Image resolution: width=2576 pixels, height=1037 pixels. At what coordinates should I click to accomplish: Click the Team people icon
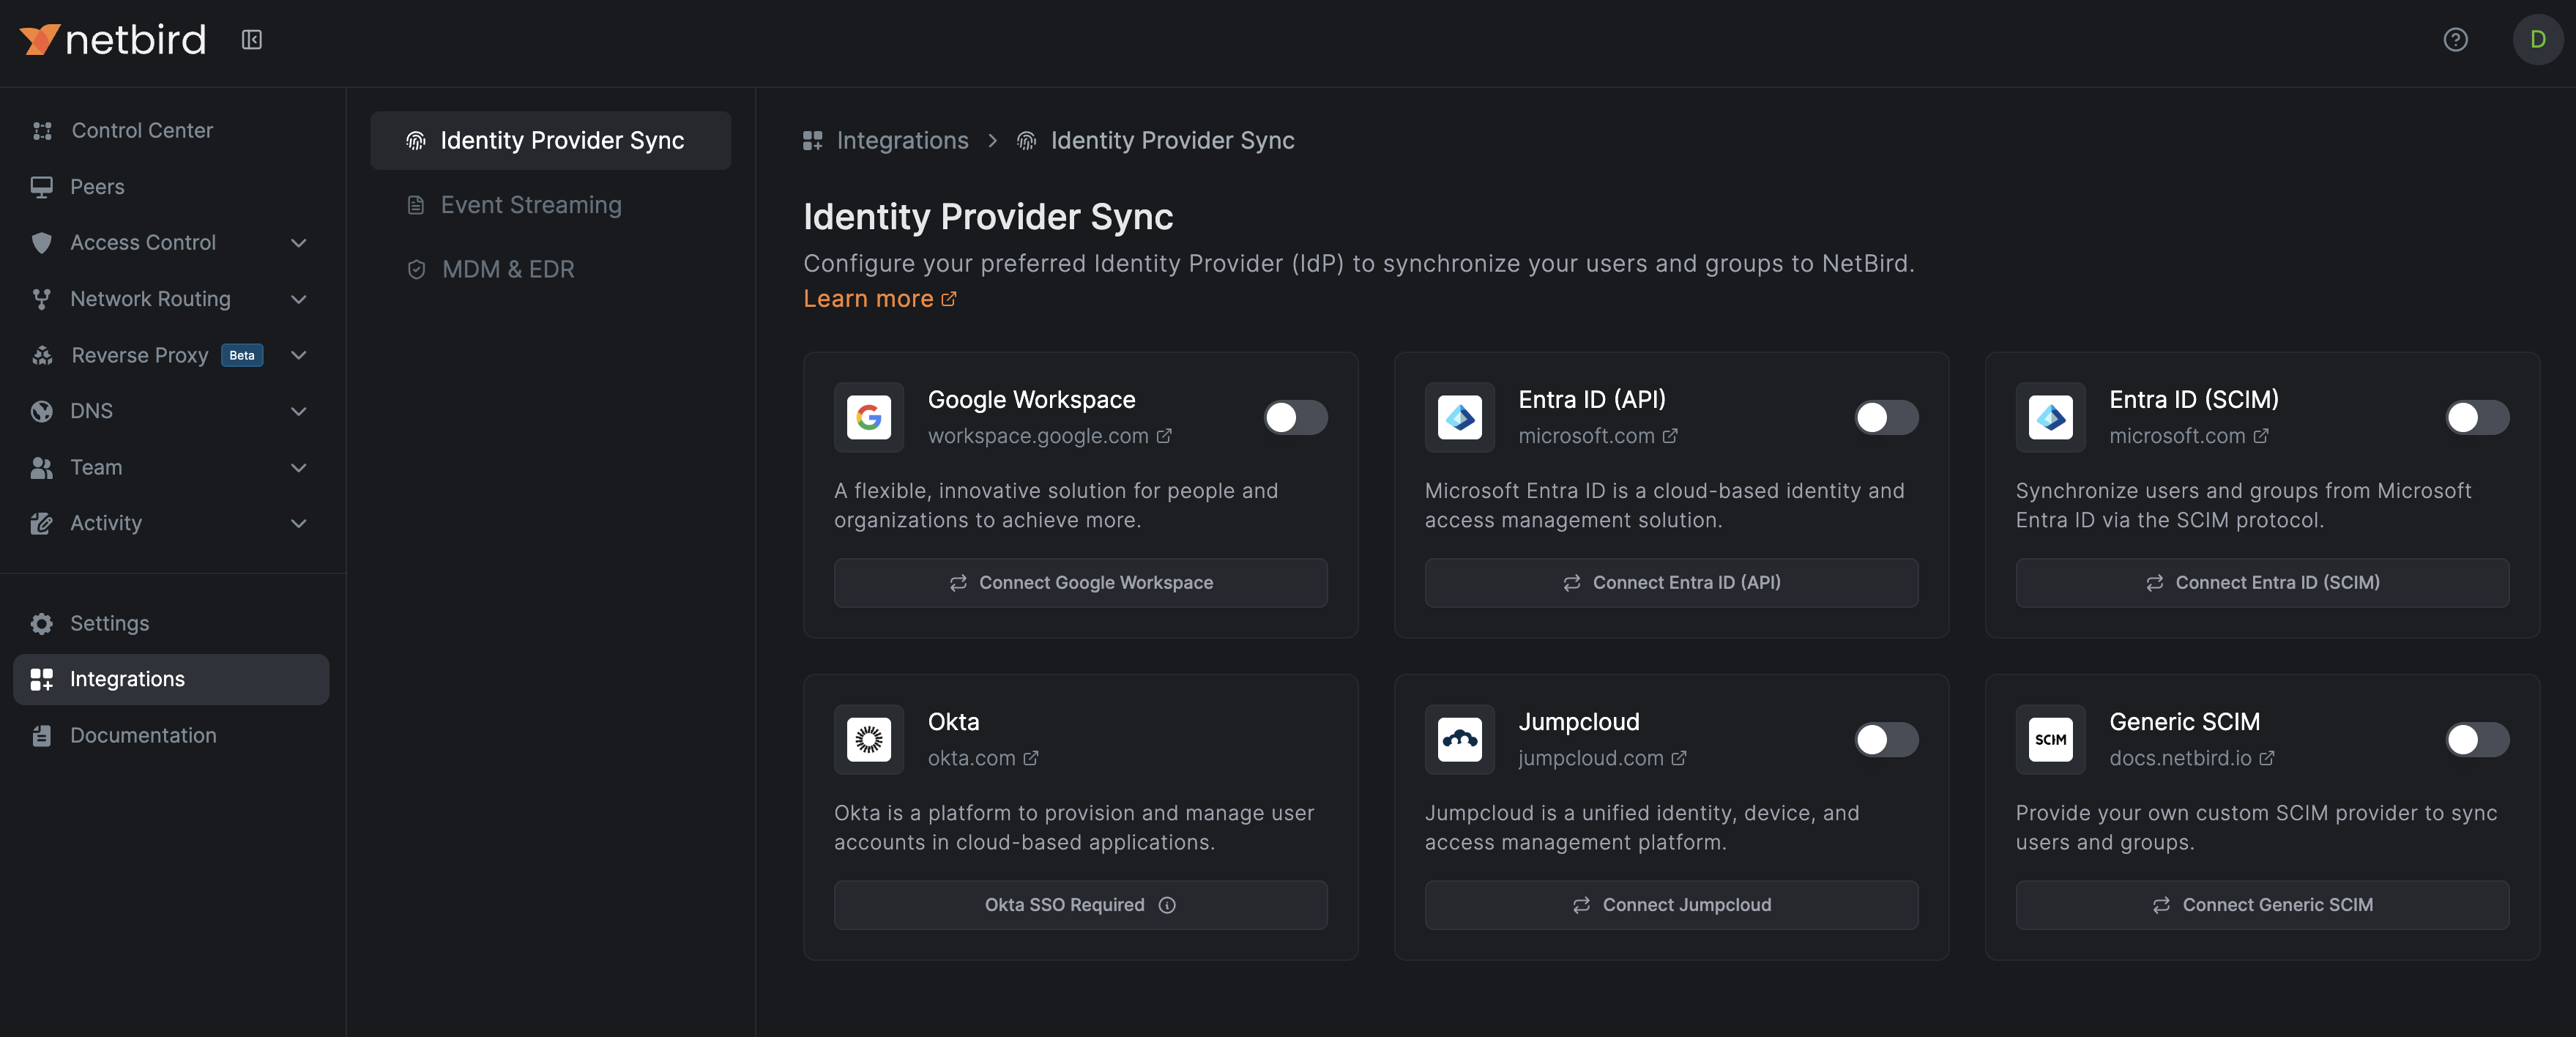(x=42, y=467)
